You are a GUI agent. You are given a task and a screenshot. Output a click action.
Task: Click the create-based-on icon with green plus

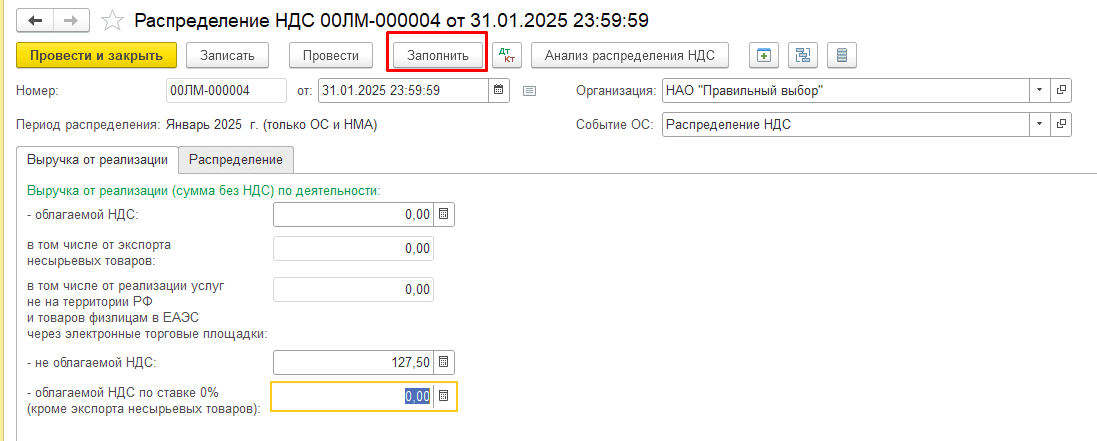(x=764, y=55)
